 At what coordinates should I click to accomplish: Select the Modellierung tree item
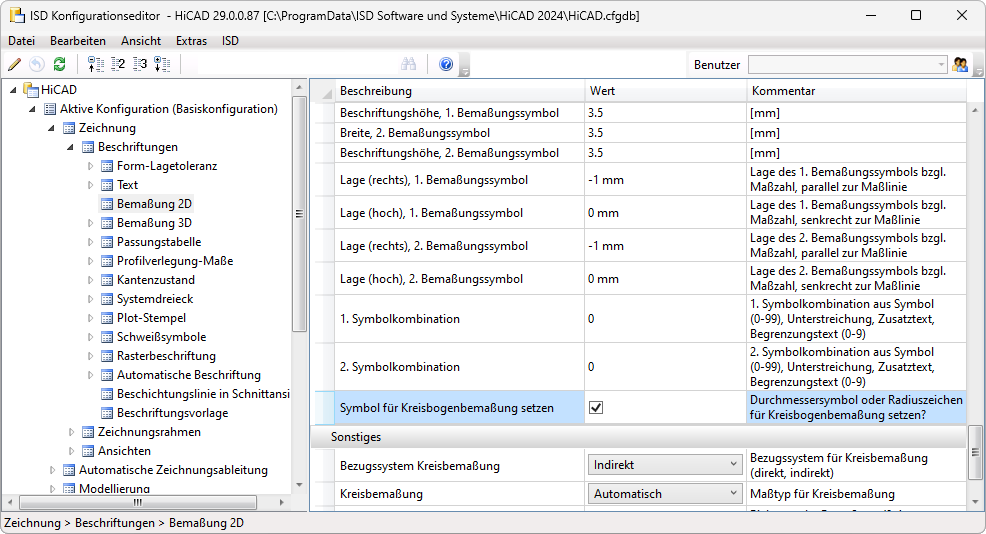point(114,488)
